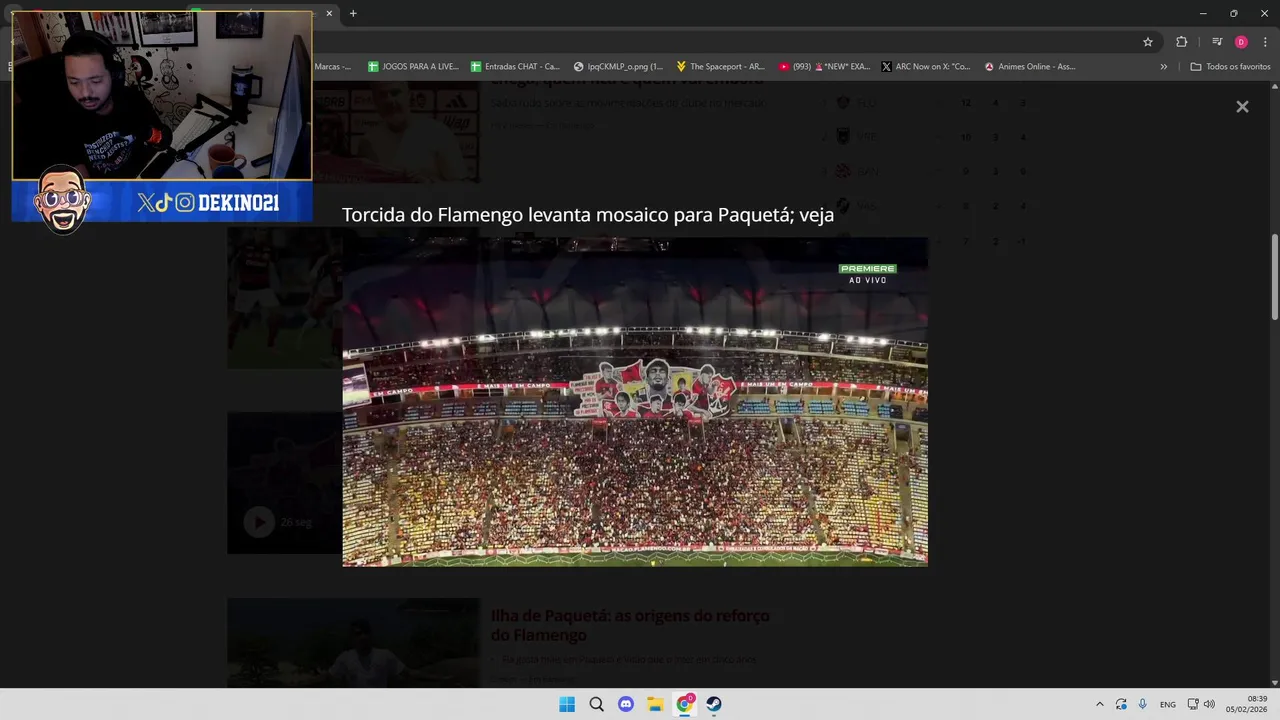Expand the hidden bookmarks chevron
The image size is (1280, 720).
[x=1163, y=67]
